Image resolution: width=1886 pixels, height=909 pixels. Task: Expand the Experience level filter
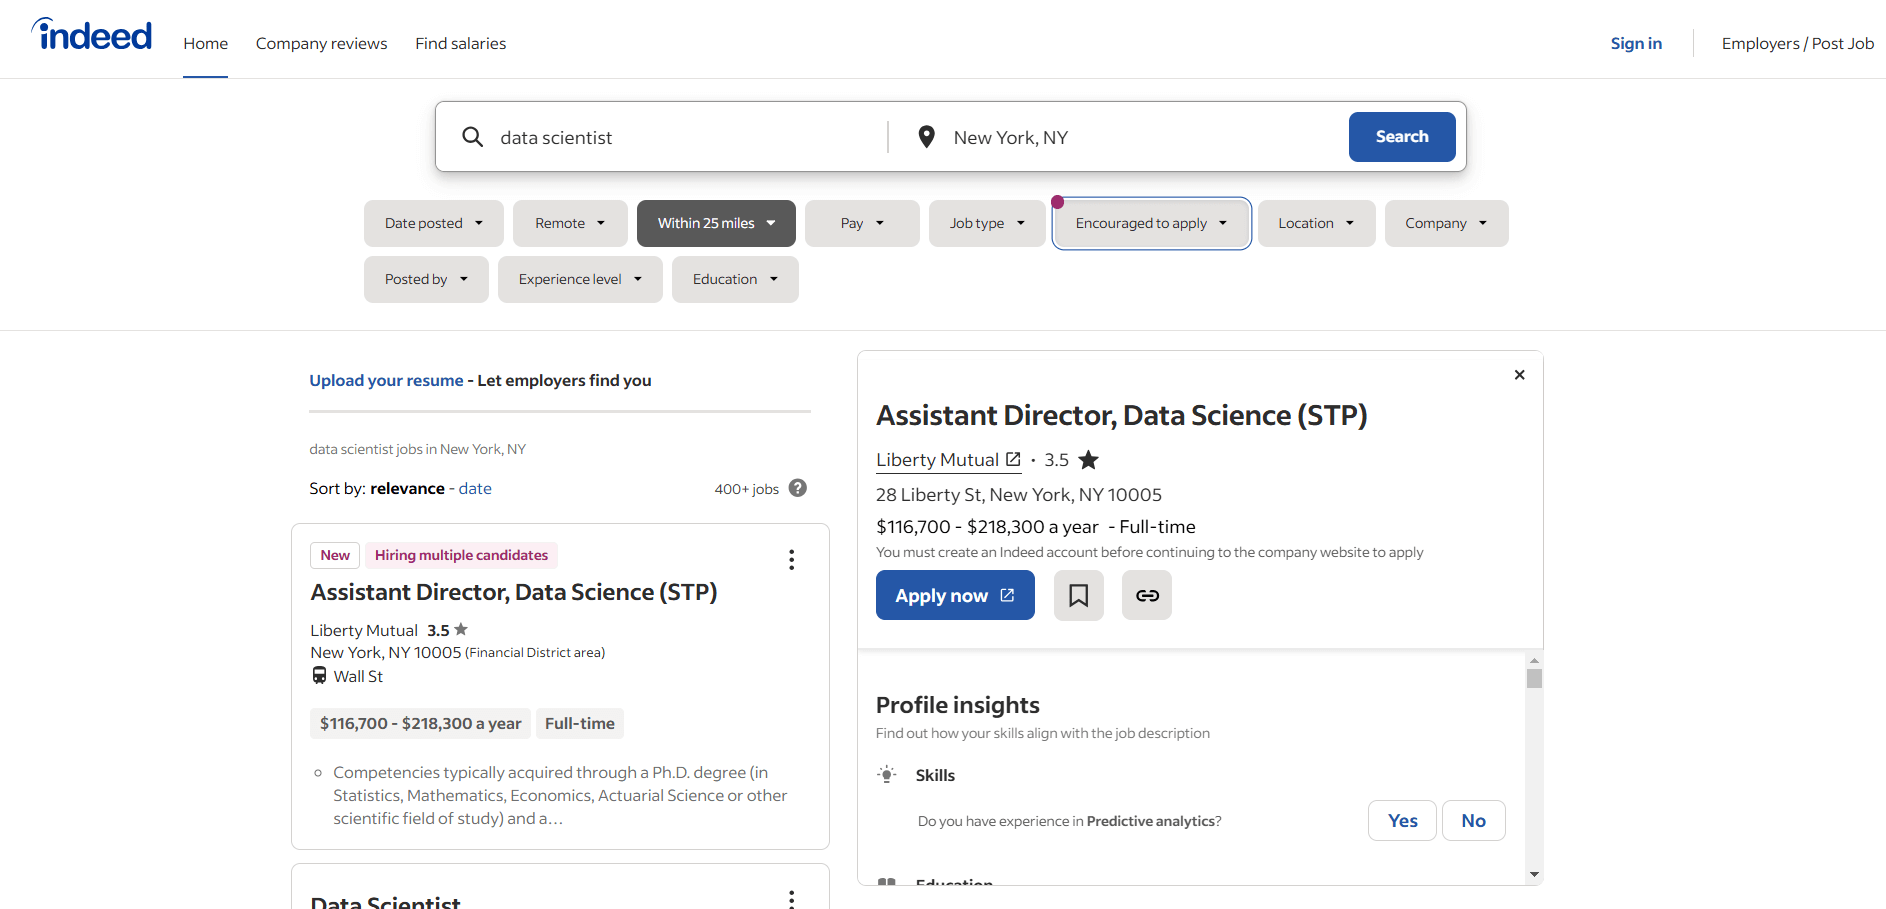[x=579, y=279]
